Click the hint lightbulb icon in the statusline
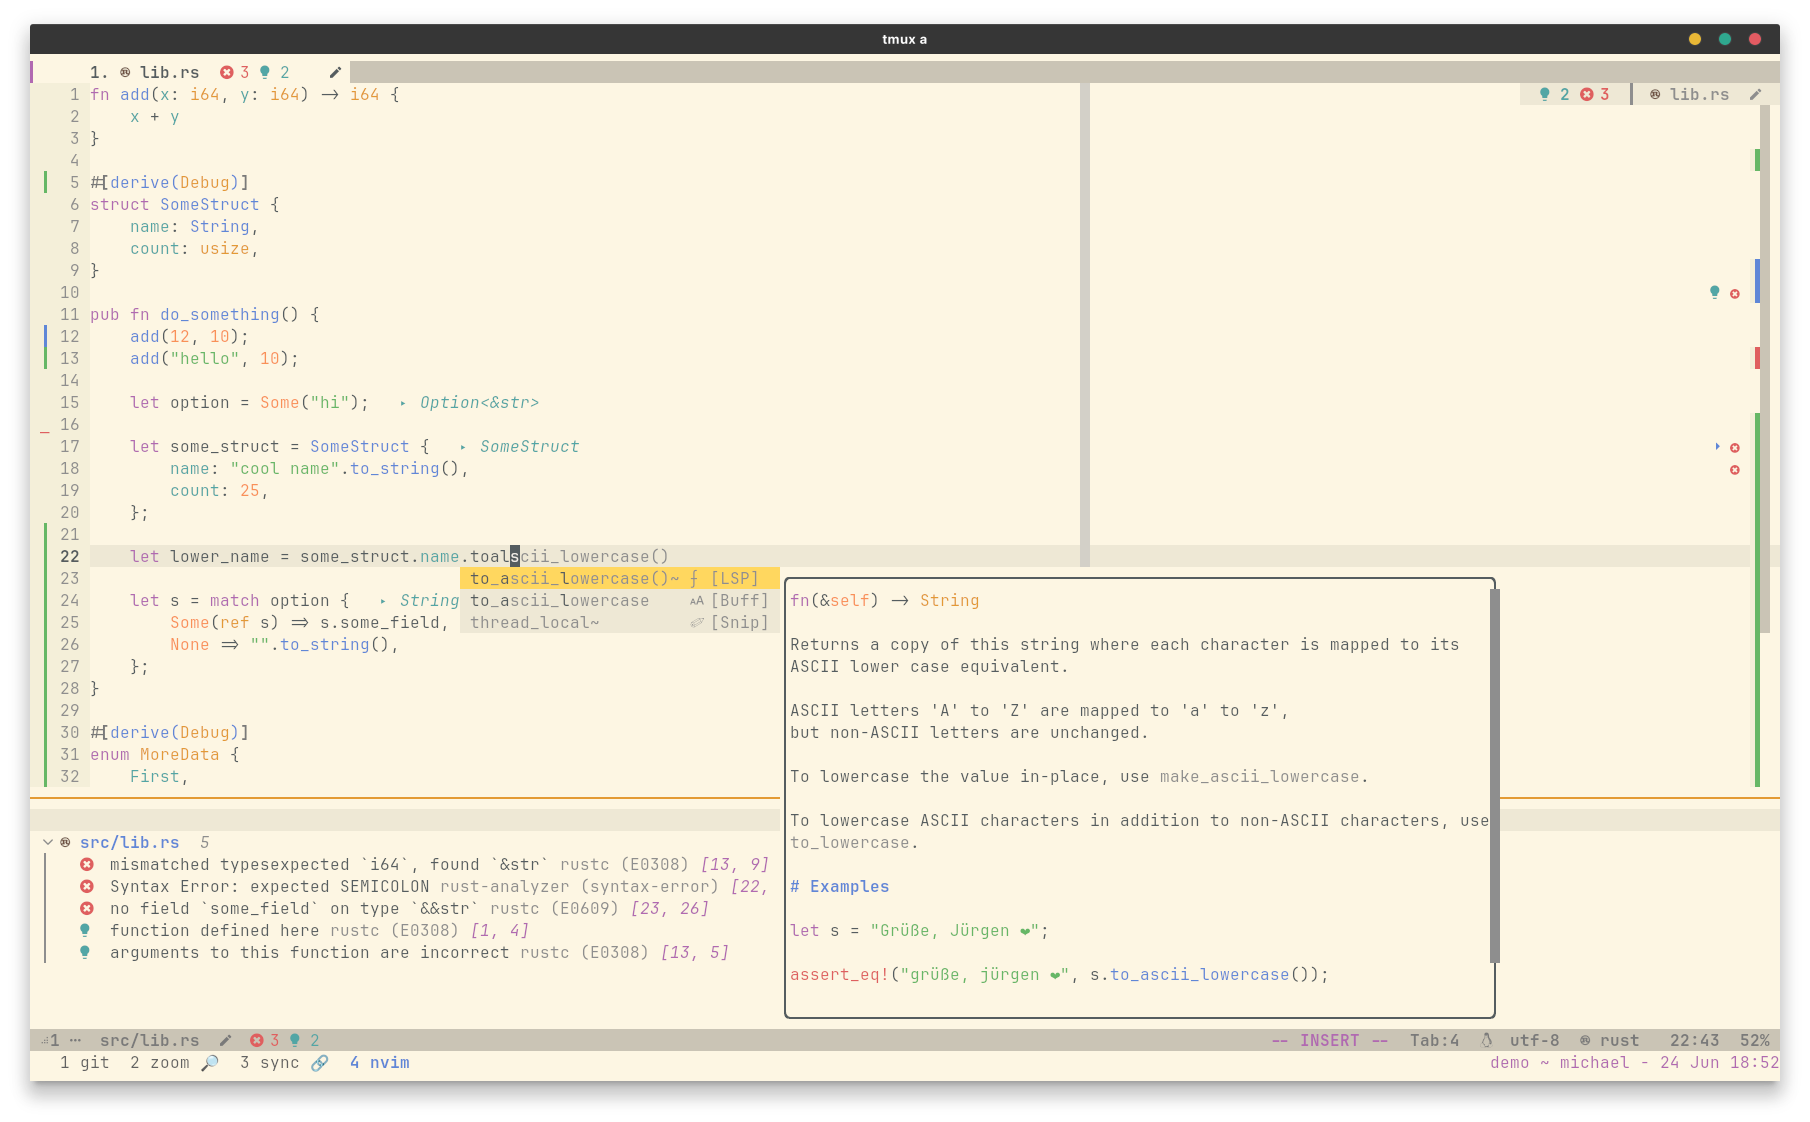This screenshot has width=1810, height=1122. (295, 1040)
